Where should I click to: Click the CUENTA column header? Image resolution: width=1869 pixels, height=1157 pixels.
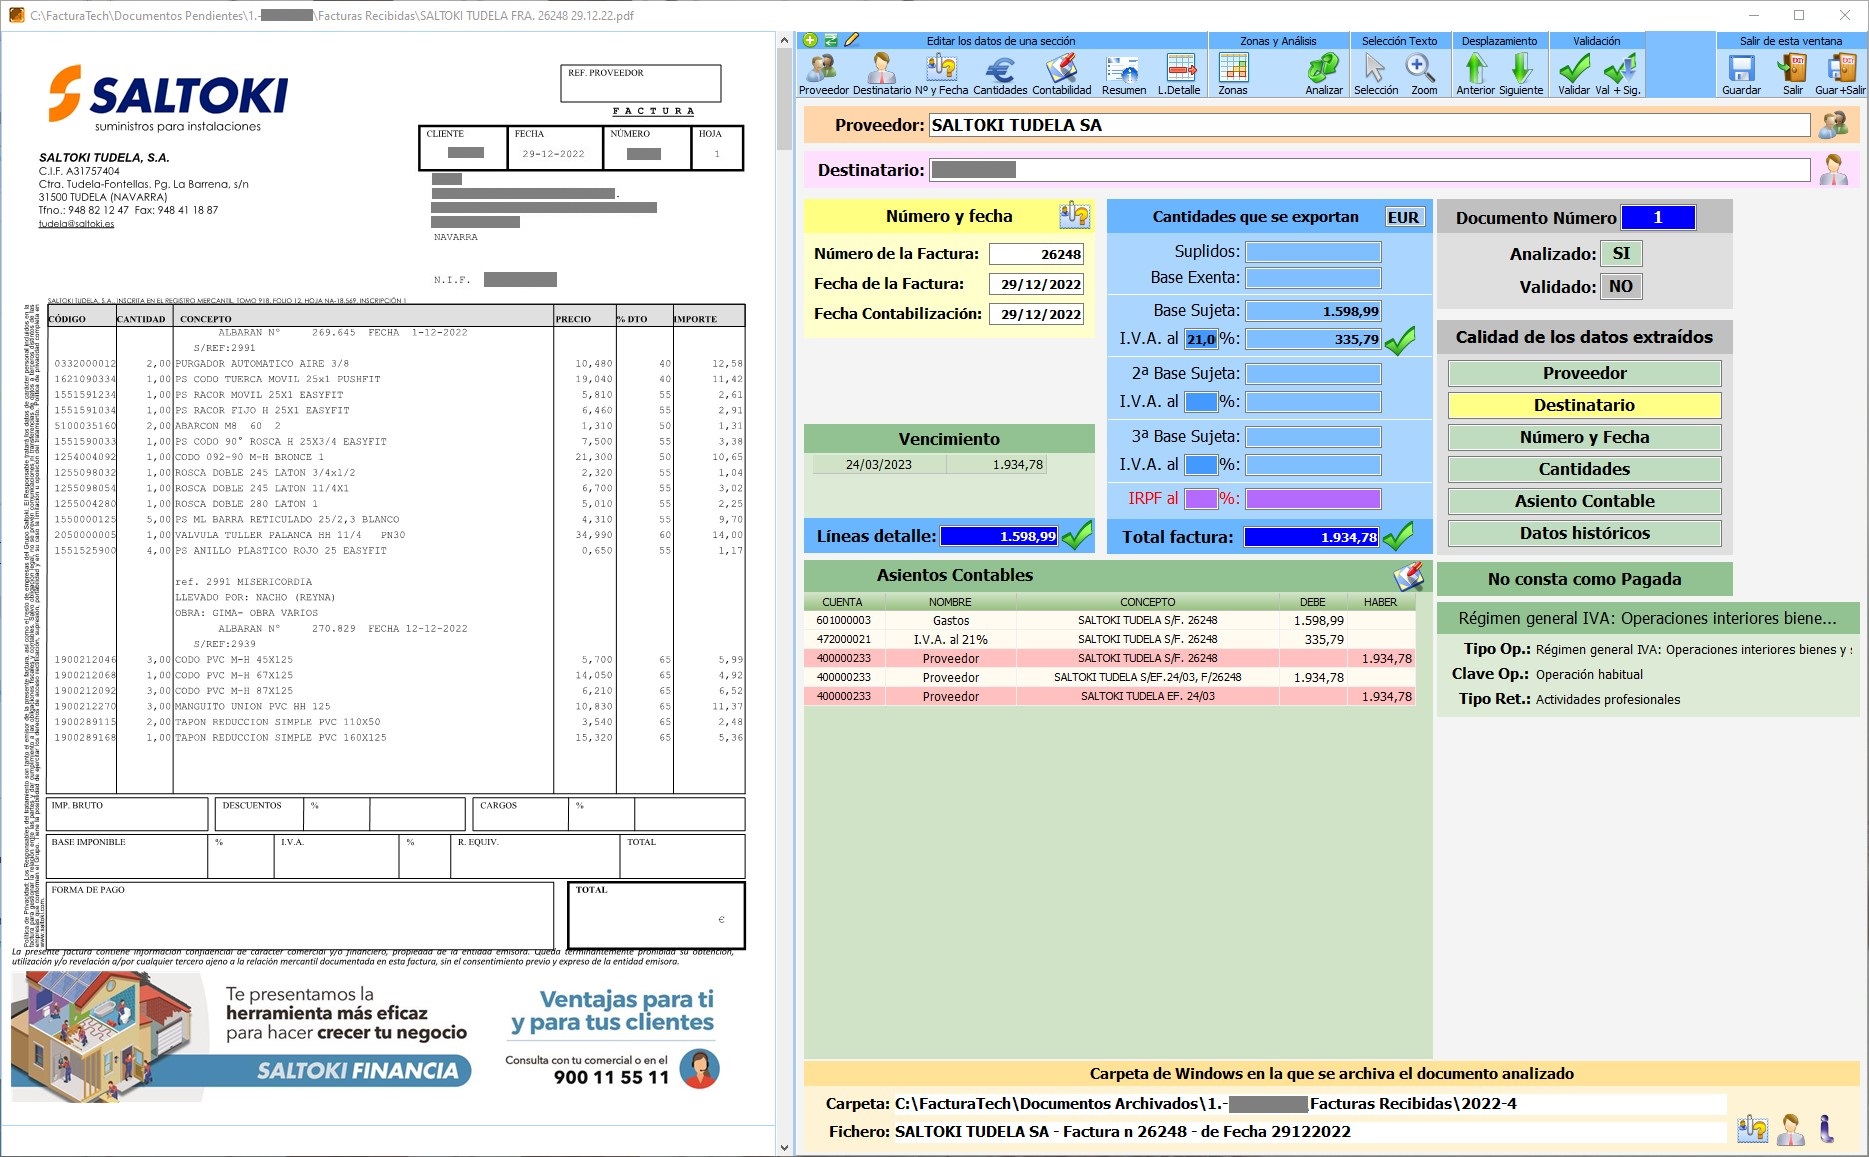pos(842,602)
